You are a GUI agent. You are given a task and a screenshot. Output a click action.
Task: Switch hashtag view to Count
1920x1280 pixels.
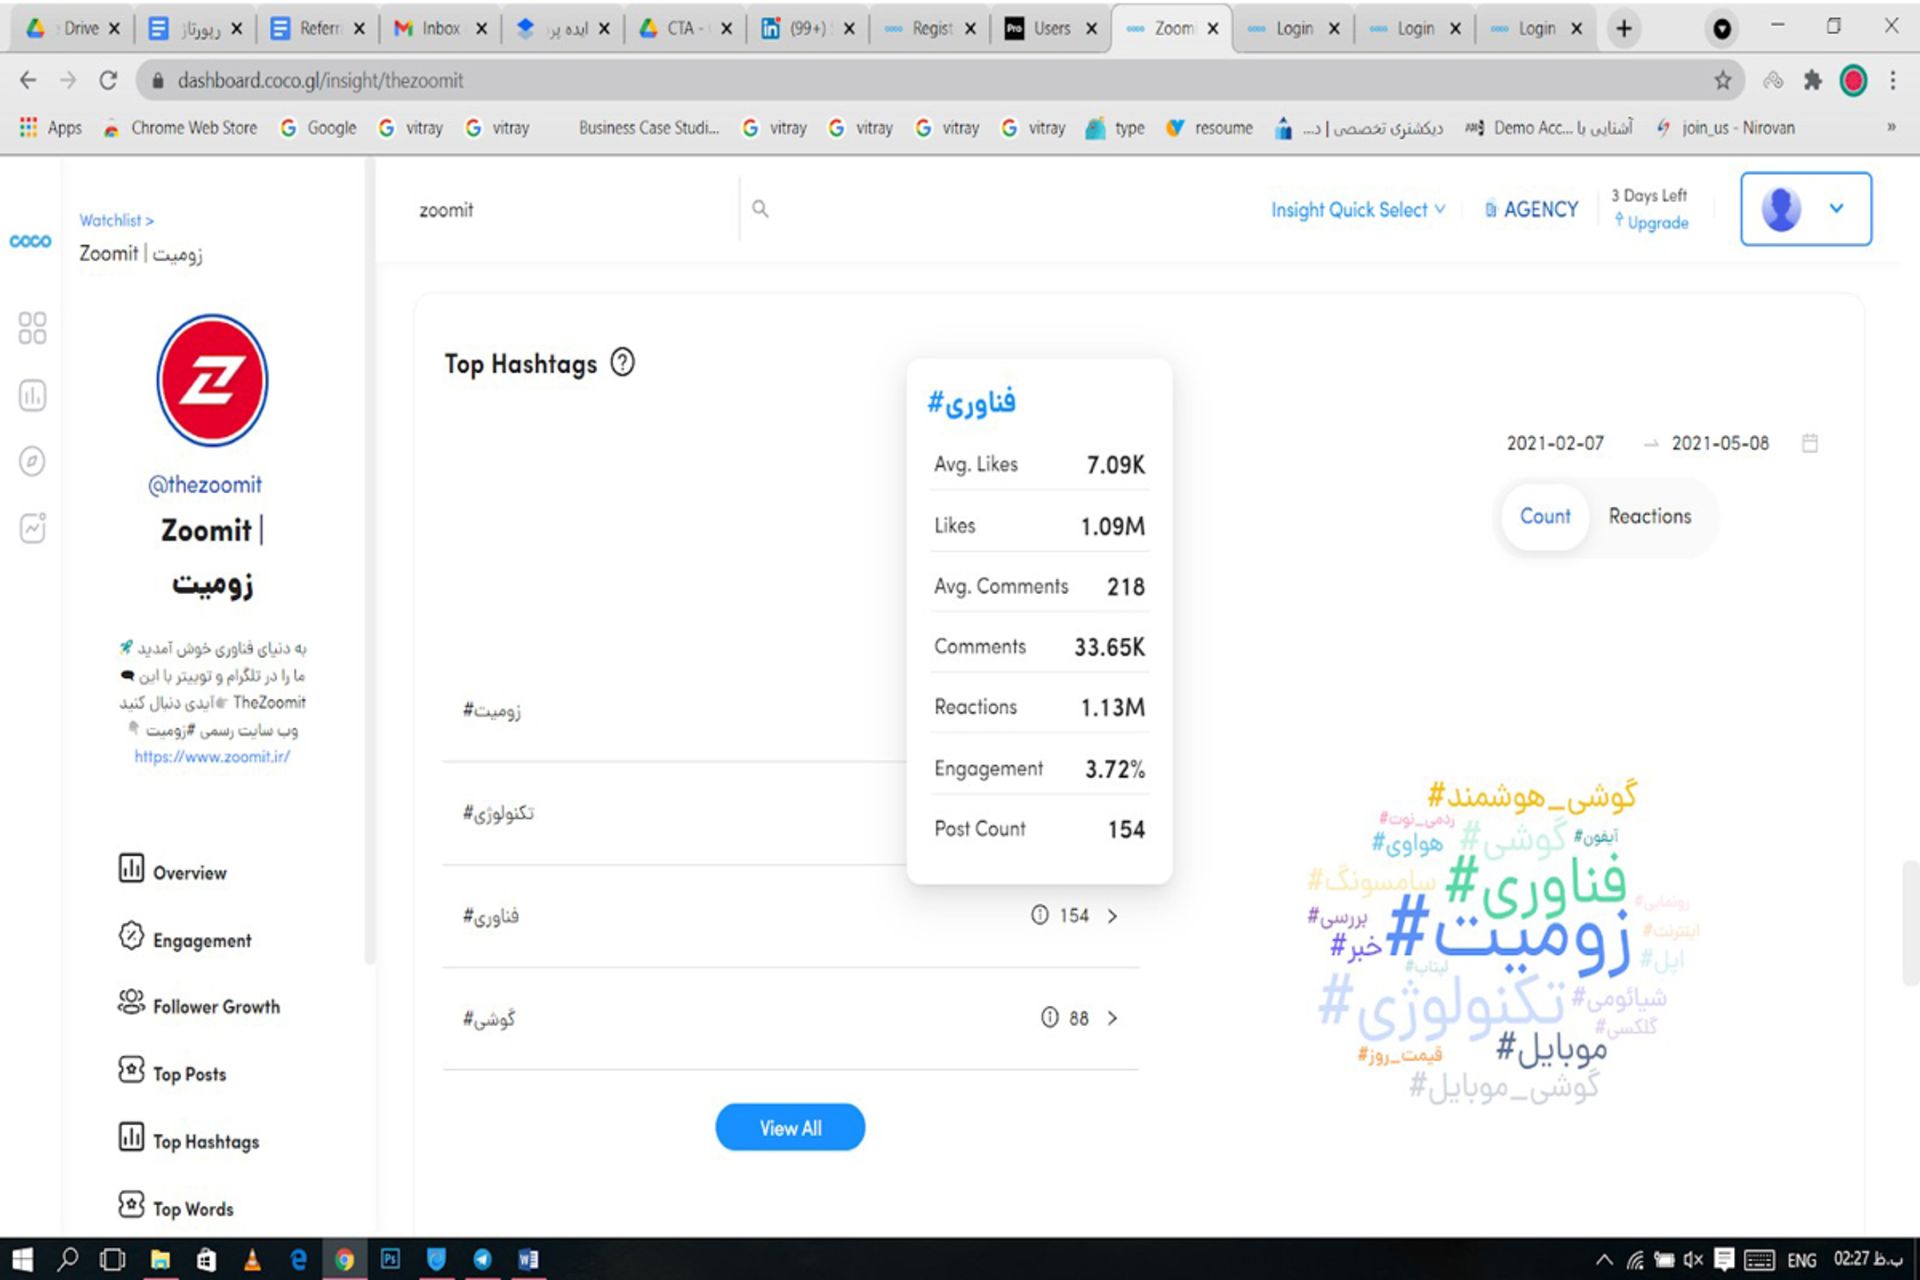[1545, 516]
